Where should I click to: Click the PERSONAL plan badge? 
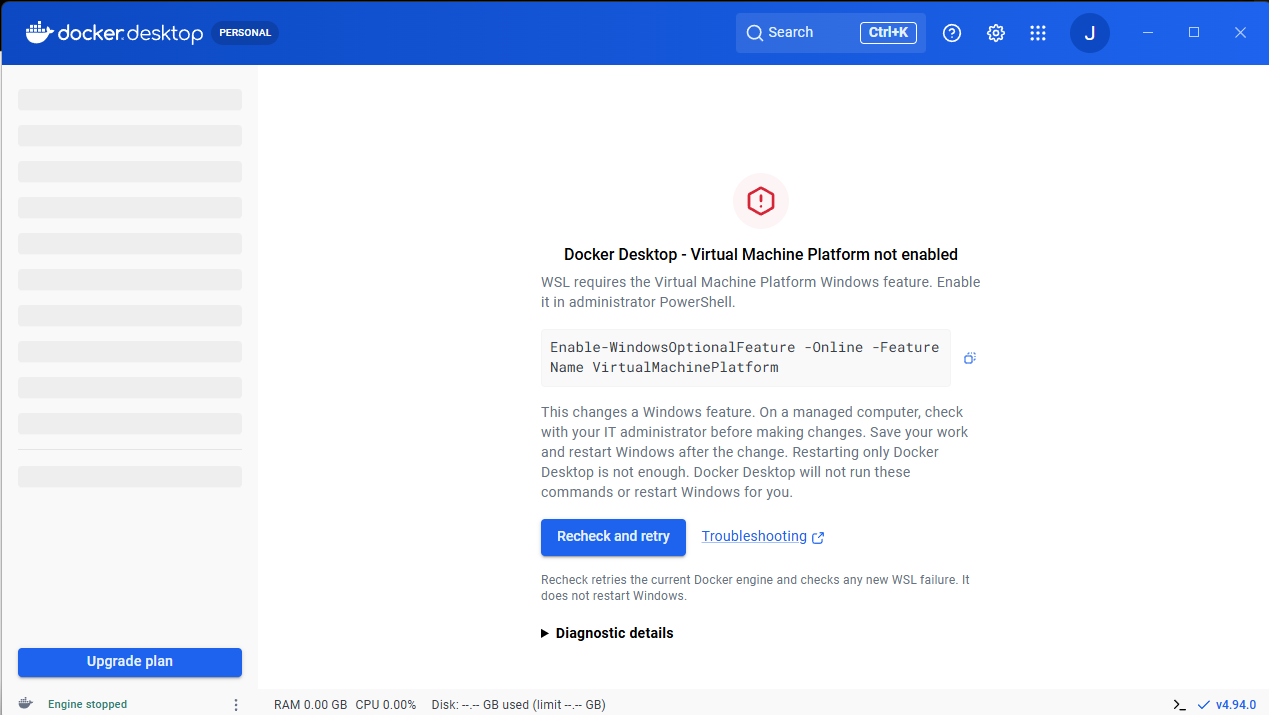tap(245, 33)
